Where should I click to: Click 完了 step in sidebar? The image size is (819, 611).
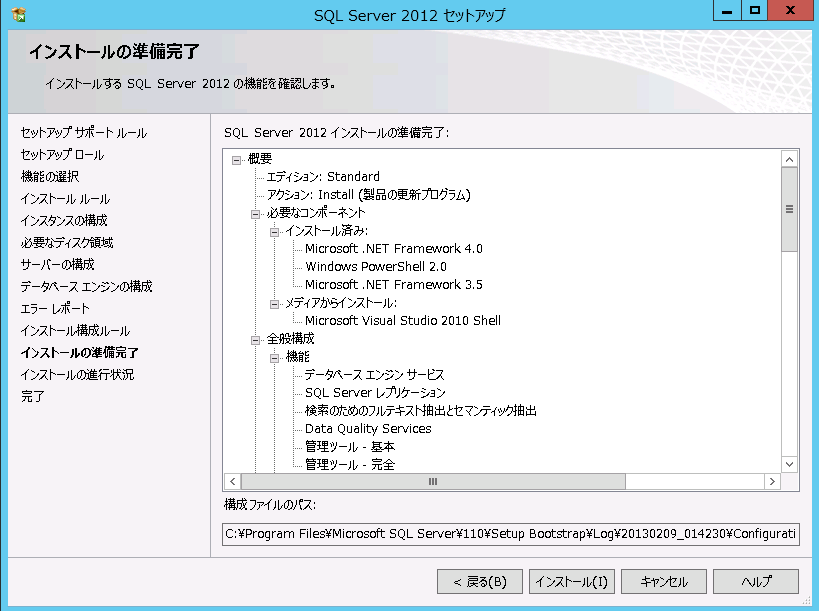[32, 396]
